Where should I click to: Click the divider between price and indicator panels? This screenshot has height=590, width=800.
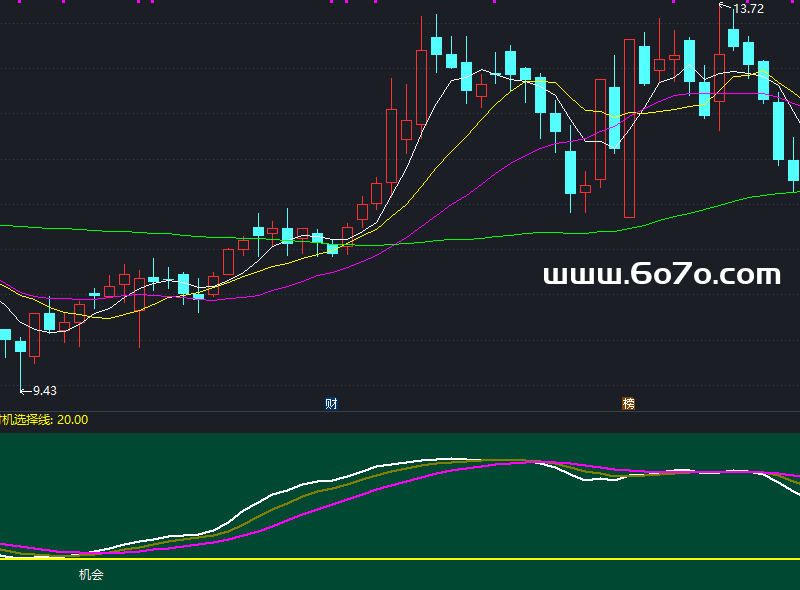tap(400, 411)
